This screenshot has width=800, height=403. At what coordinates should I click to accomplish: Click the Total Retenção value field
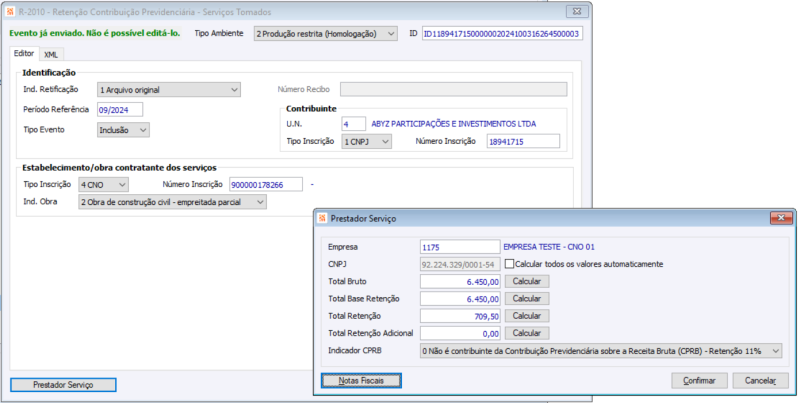click(x=460, y=316)
